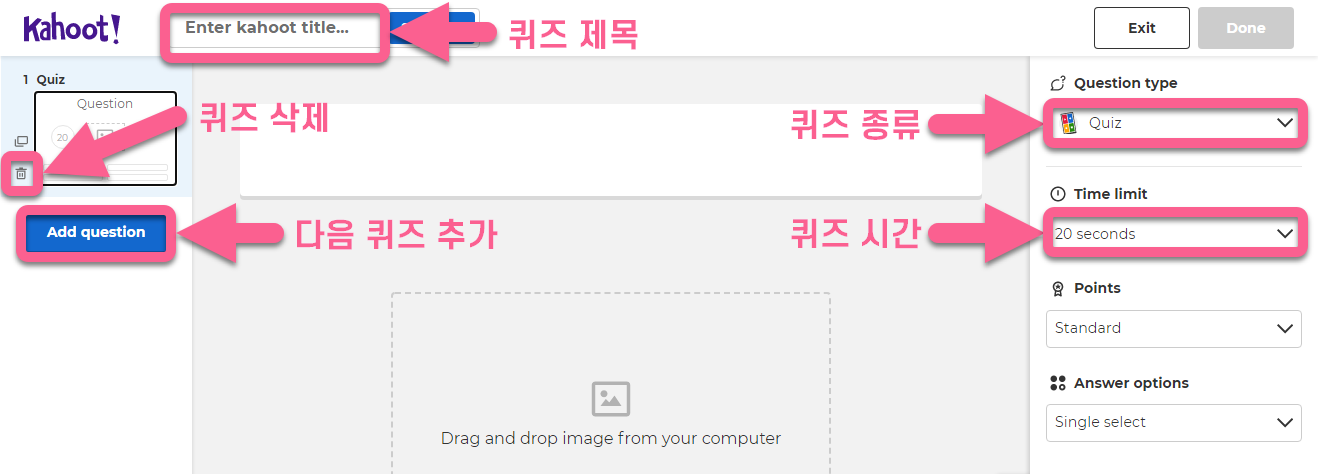Click the Kahoot! logo

point(72,29)
